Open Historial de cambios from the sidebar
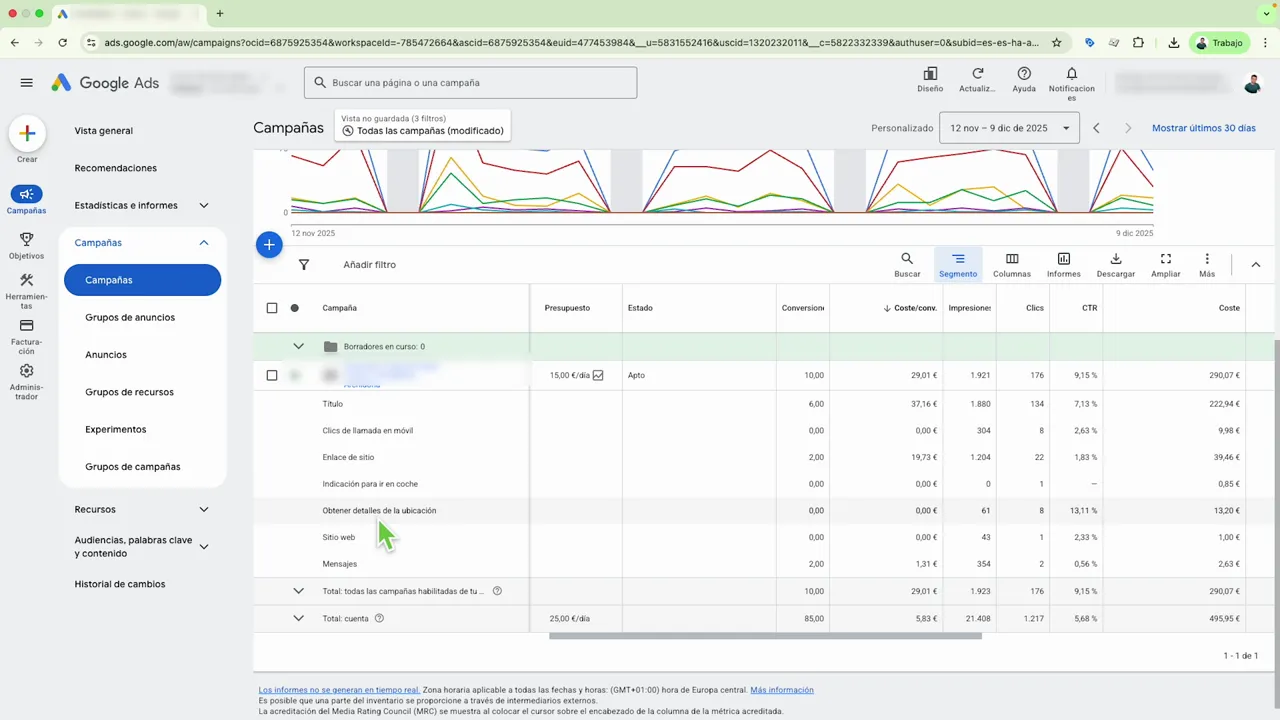Image resolution: width=1280 pixels, height=720 pixels. [119, 584]
